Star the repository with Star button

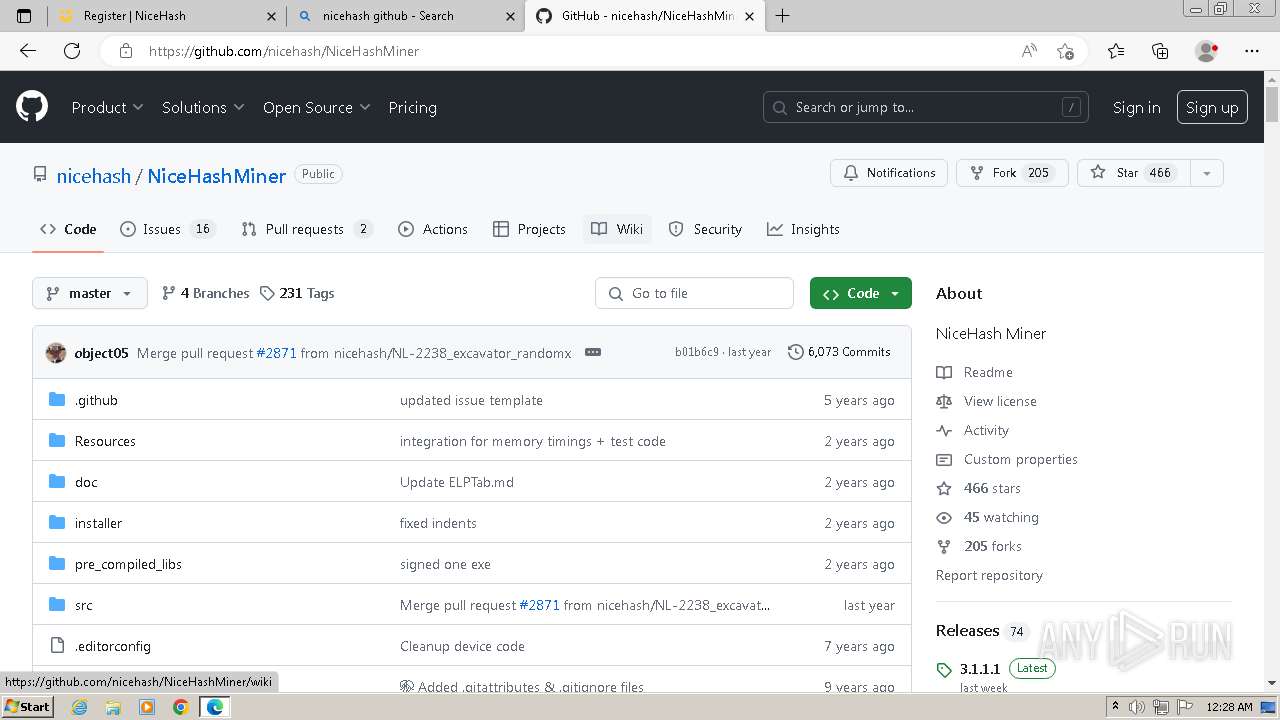click(x=1133, y=173)
